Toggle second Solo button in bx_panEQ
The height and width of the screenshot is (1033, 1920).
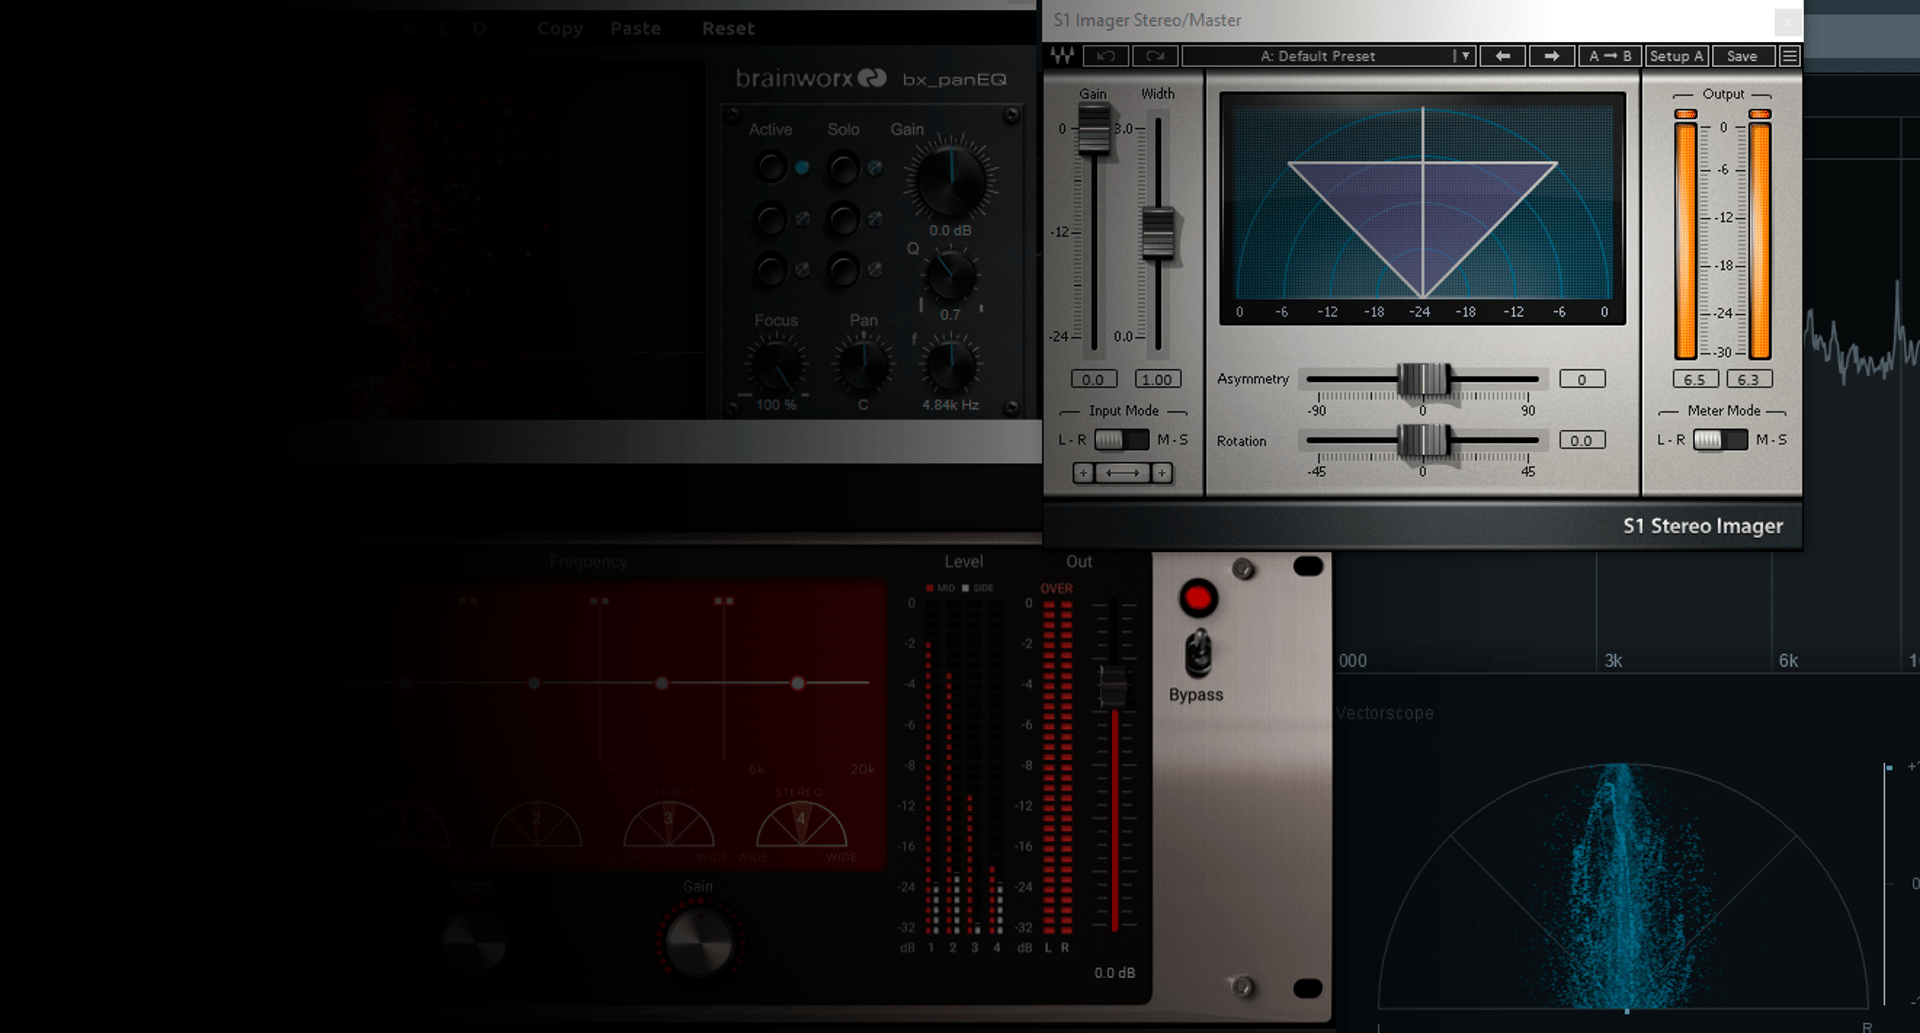(x=844, y=218)
